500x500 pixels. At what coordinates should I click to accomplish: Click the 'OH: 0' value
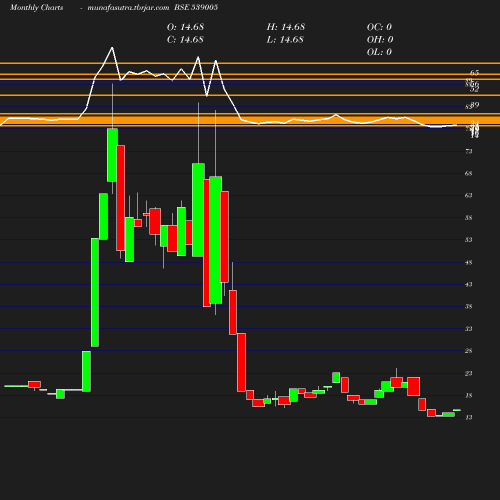(380, 40)
